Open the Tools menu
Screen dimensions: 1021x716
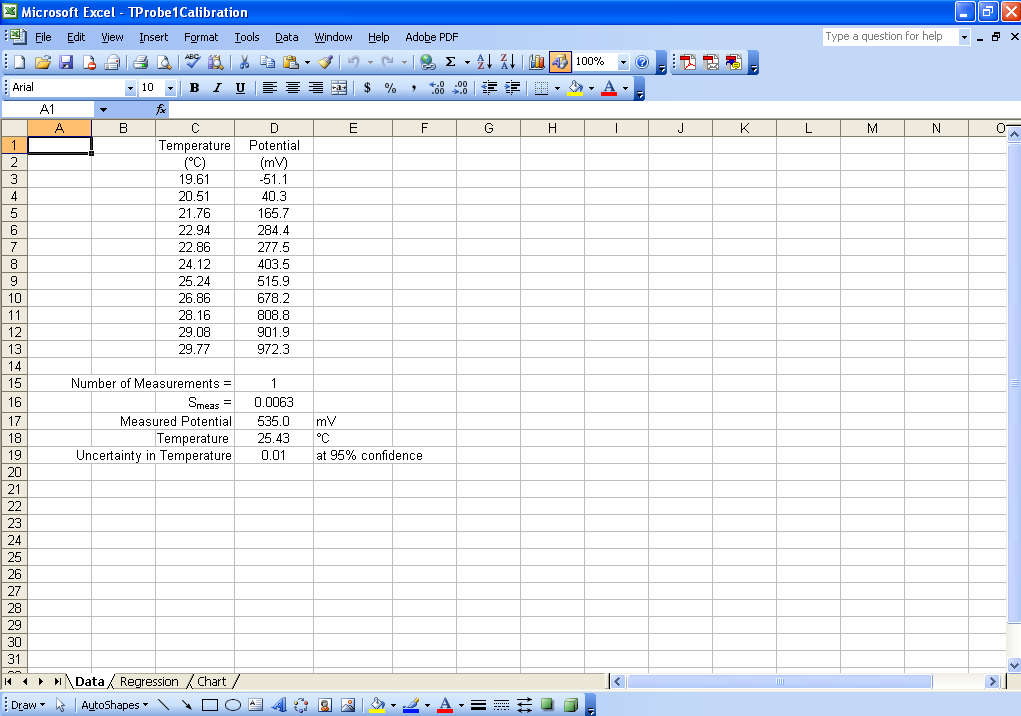(x=247, y=37)
